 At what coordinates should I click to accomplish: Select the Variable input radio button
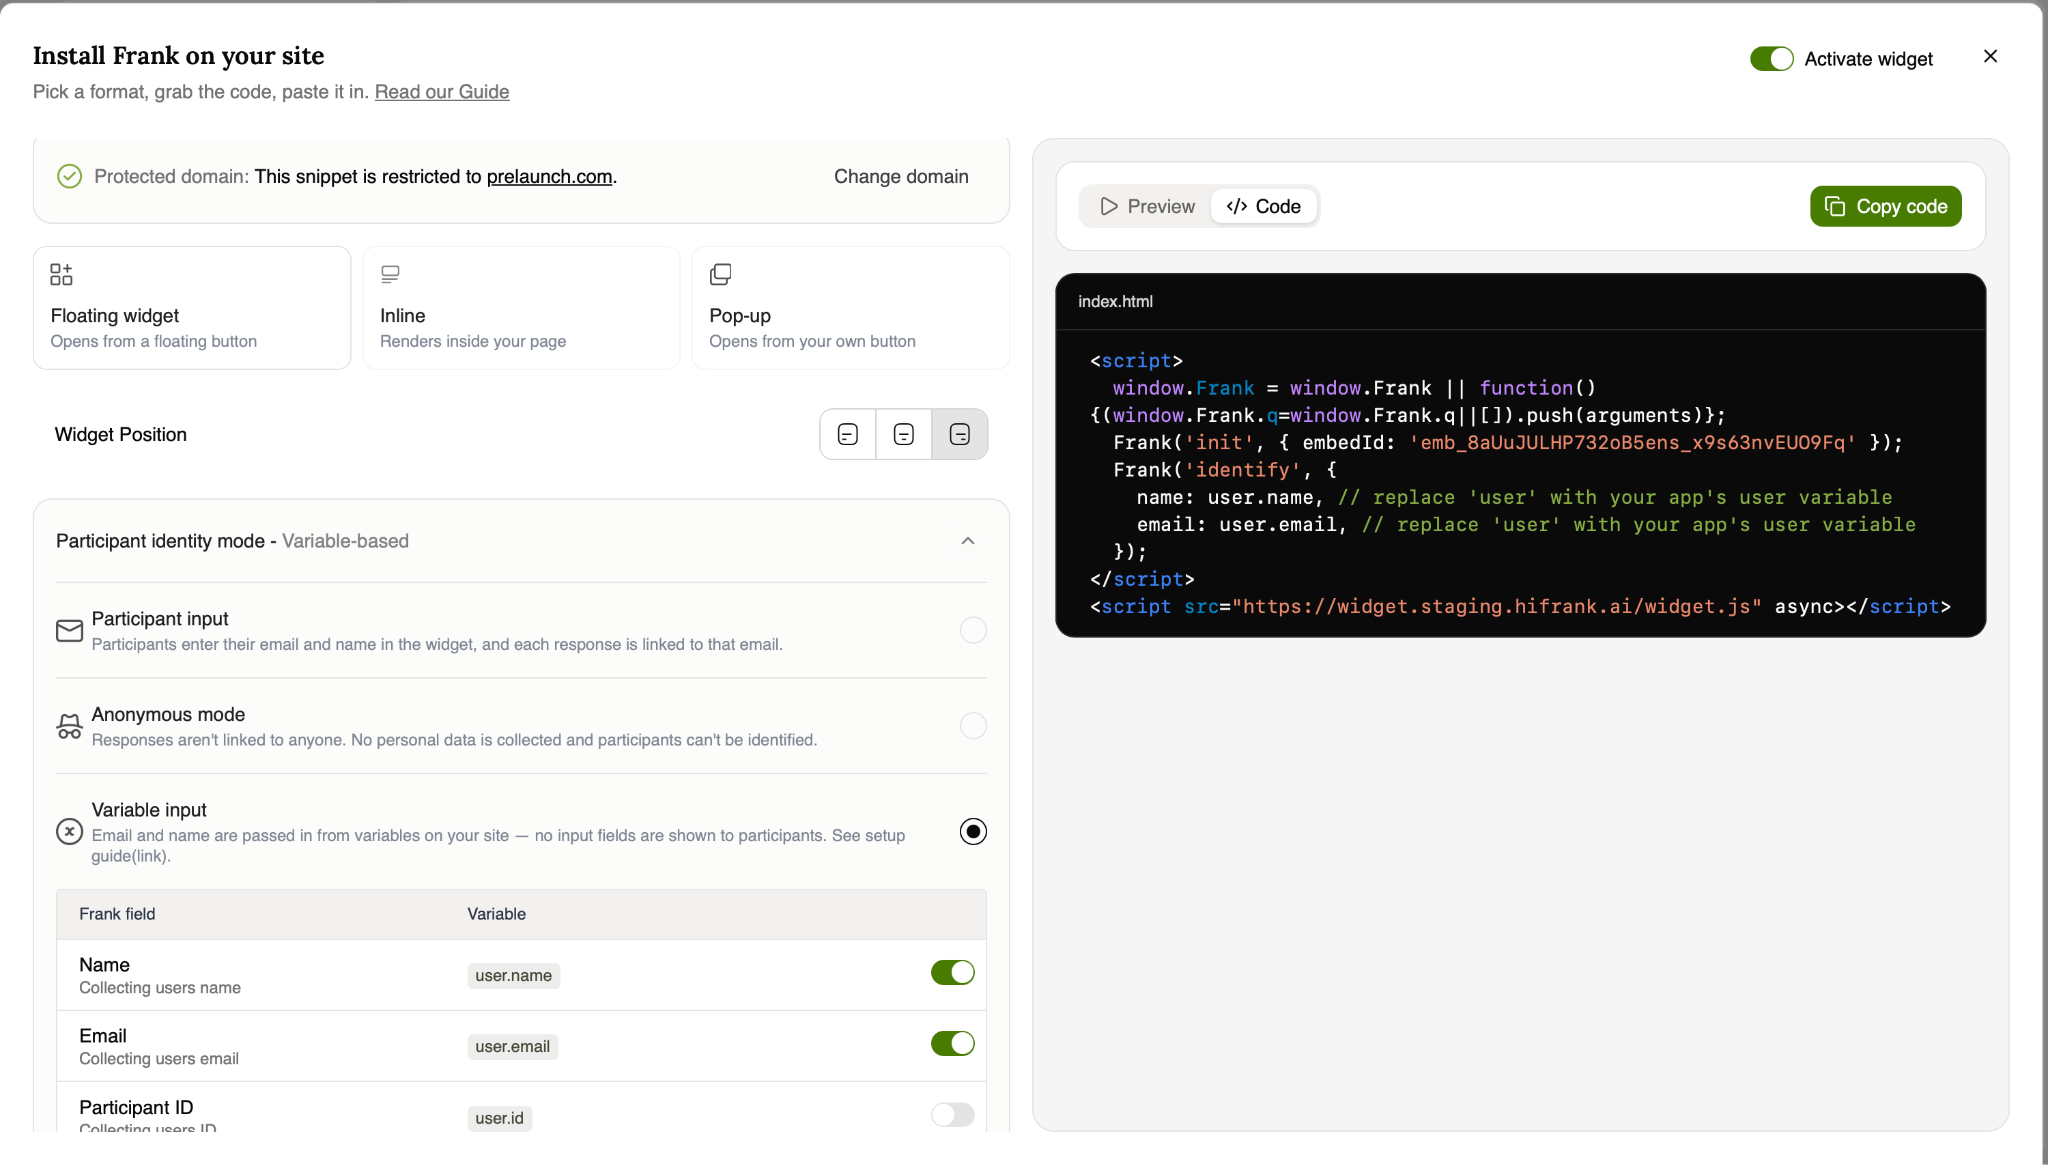click(973, 832)
